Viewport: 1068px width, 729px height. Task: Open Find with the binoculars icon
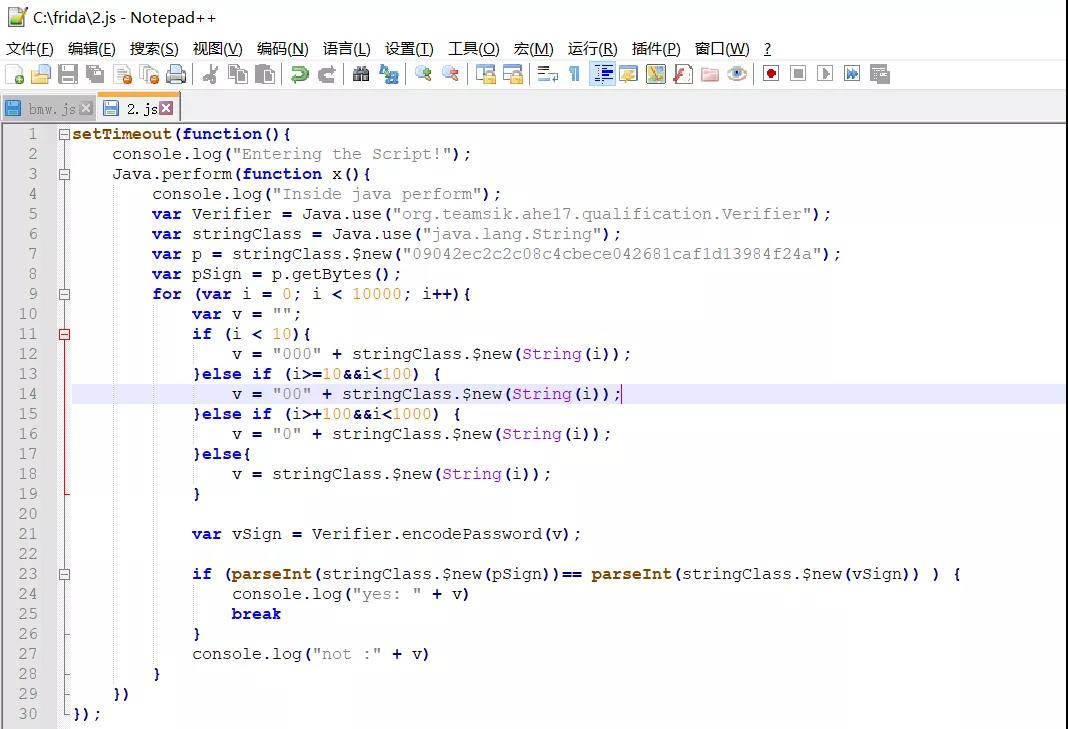point(361,74)
